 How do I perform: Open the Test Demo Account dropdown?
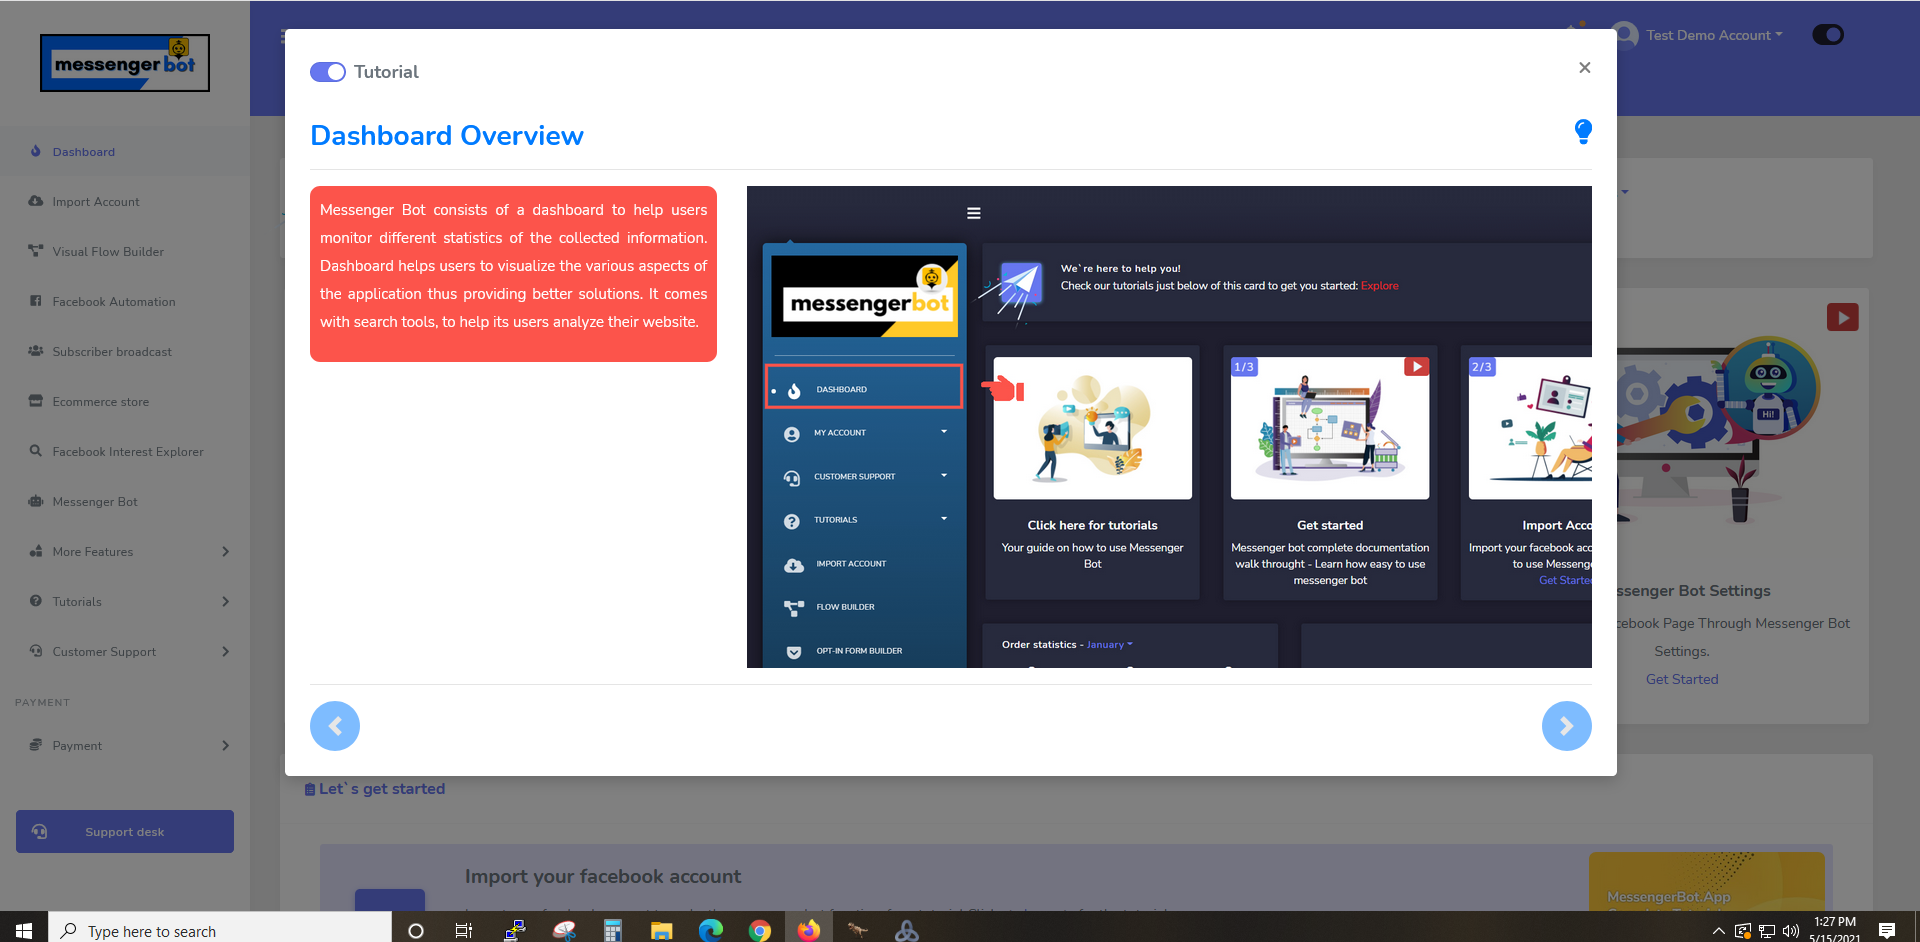pyautogui.click(x=1714, y=35)
